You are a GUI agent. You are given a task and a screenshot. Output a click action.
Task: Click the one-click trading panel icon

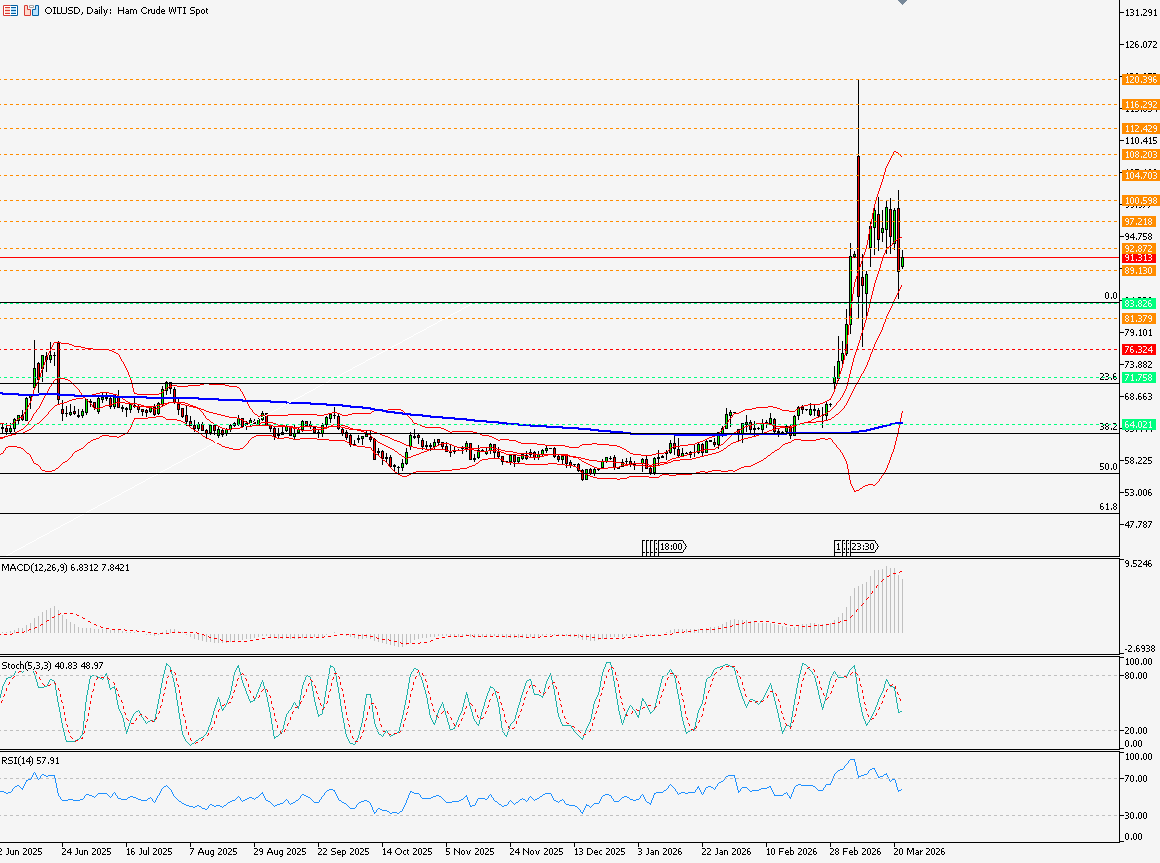pos(9,9)
